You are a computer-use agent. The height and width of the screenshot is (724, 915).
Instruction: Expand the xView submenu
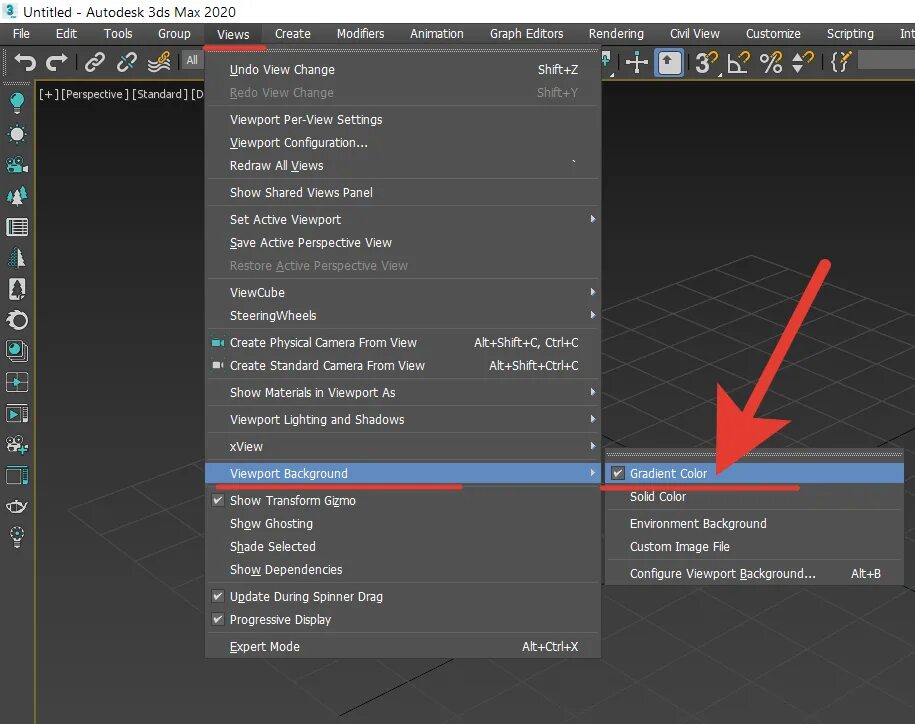[x=403, y=446]
